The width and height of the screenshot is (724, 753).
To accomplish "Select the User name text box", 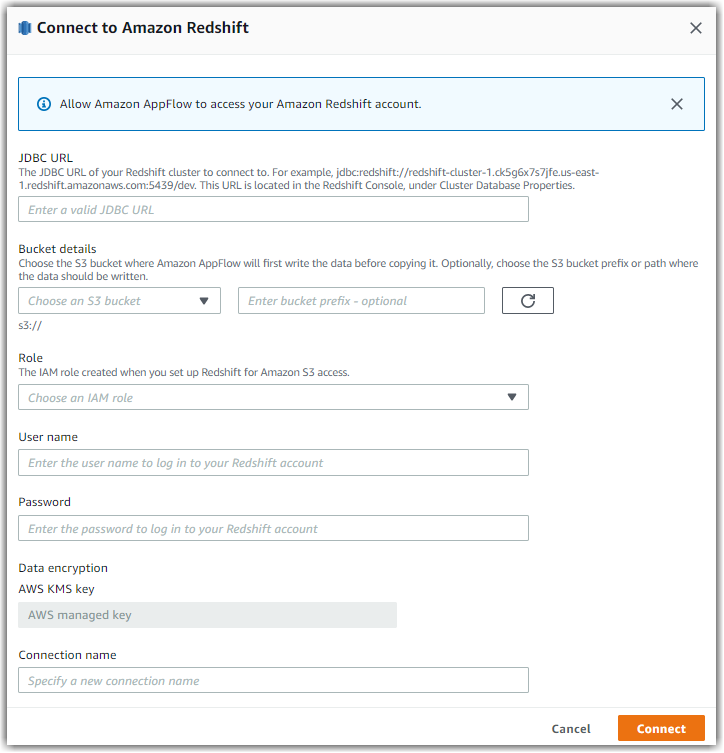I will pyautogui.click(x=273, y=462).
